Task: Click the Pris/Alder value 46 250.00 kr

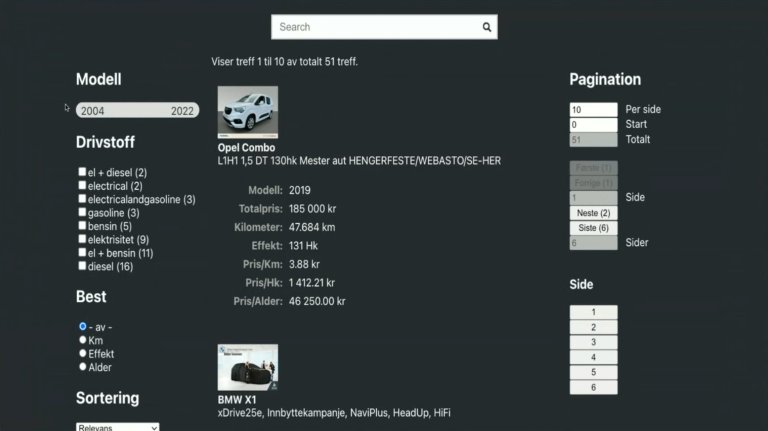Action: [x=317, y=301]
